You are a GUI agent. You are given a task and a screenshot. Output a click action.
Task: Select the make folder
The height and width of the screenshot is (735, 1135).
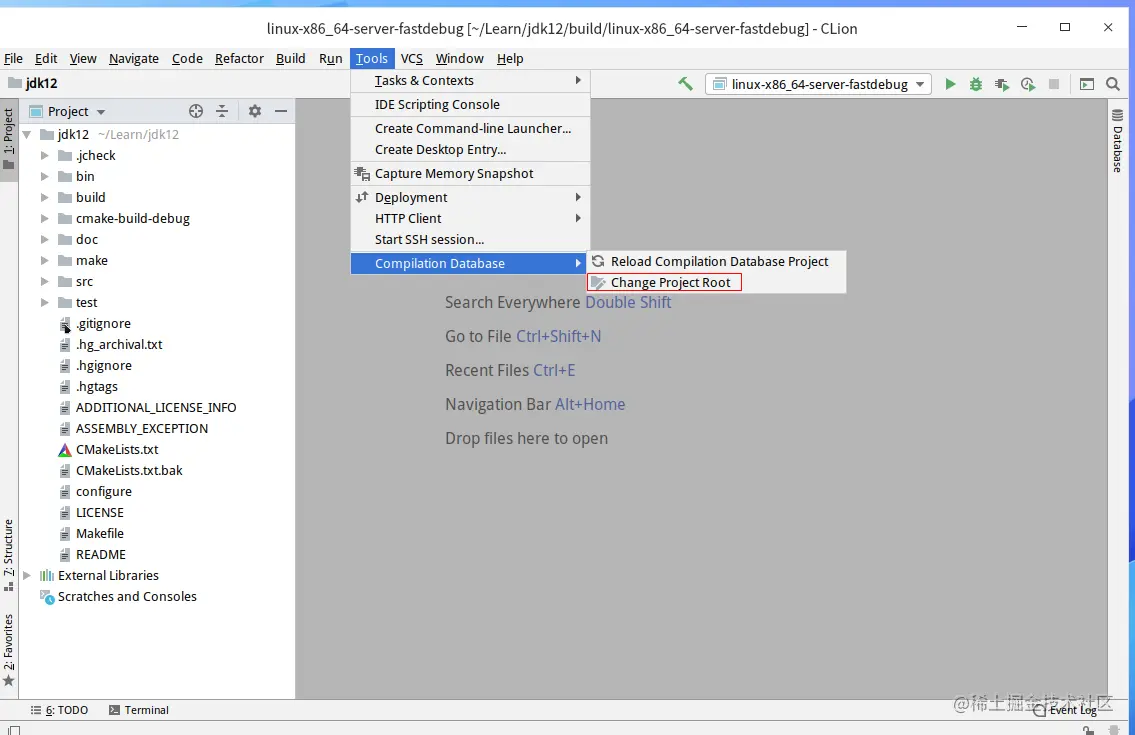91,261
